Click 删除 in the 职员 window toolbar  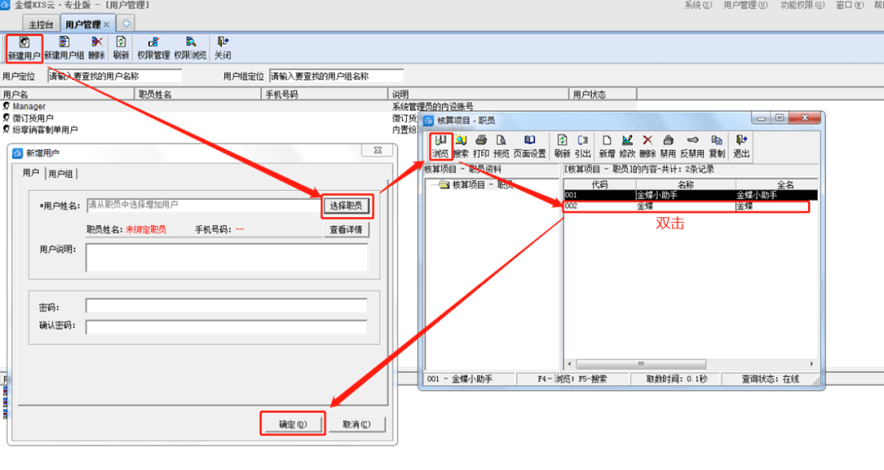[x=647, y=147]
